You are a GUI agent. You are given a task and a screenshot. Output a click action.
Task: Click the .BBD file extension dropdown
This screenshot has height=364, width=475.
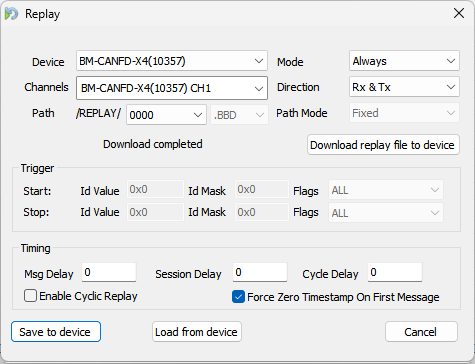(x=239, y=115)
